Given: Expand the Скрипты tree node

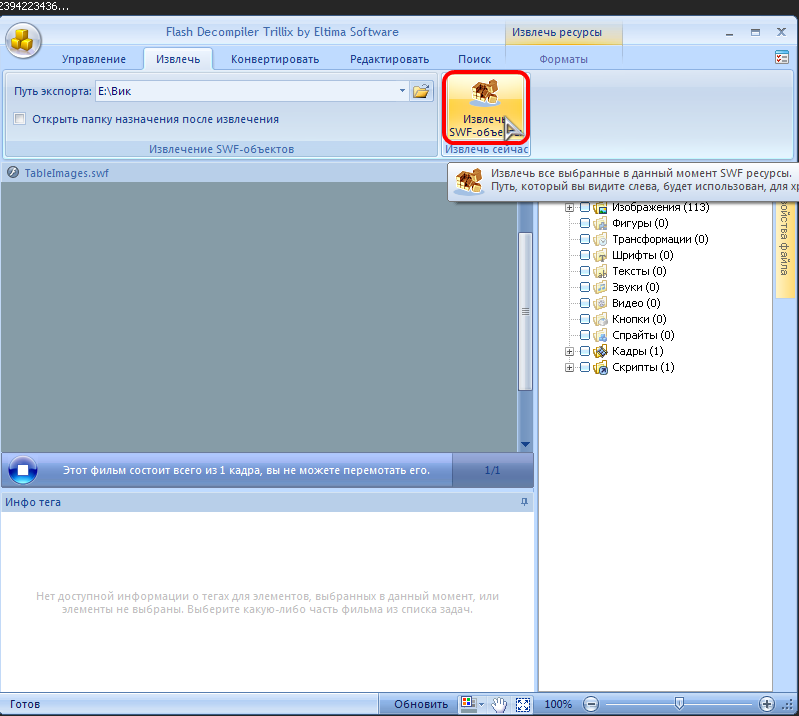Looking at the screenshot, I should point(569,367).
